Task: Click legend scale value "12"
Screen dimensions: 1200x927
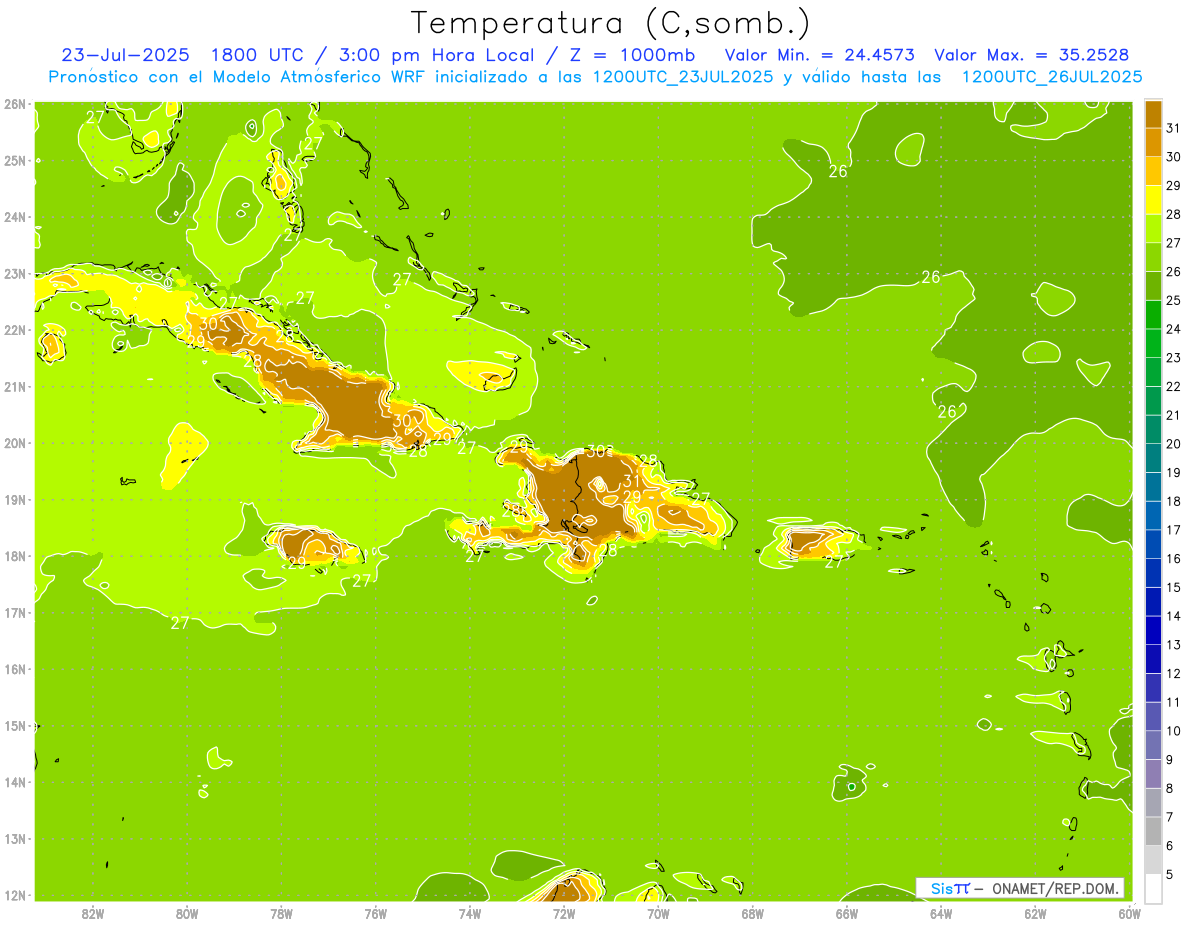Action: pos(1174,673)
